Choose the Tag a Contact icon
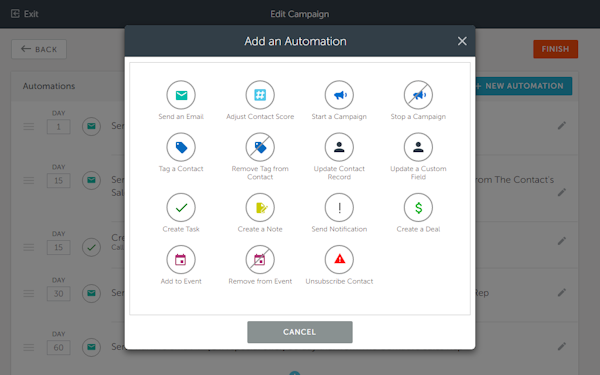The image size is (600, 375). pyautogui.click(x=181, y=147)
